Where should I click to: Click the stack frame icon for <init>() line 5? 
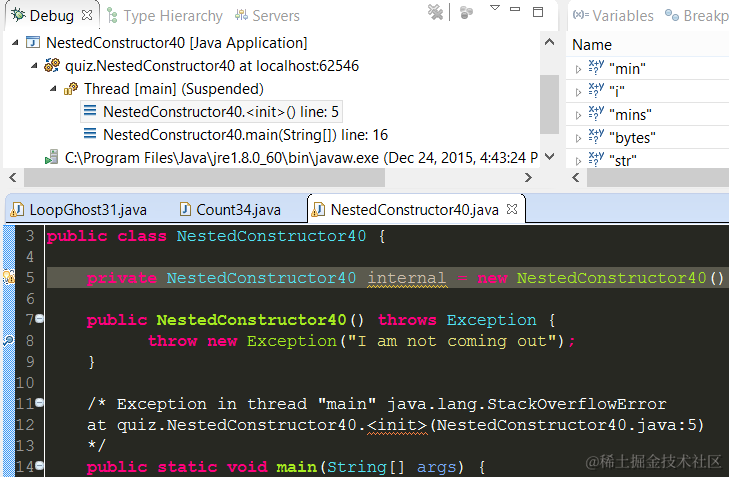point(90,111)
